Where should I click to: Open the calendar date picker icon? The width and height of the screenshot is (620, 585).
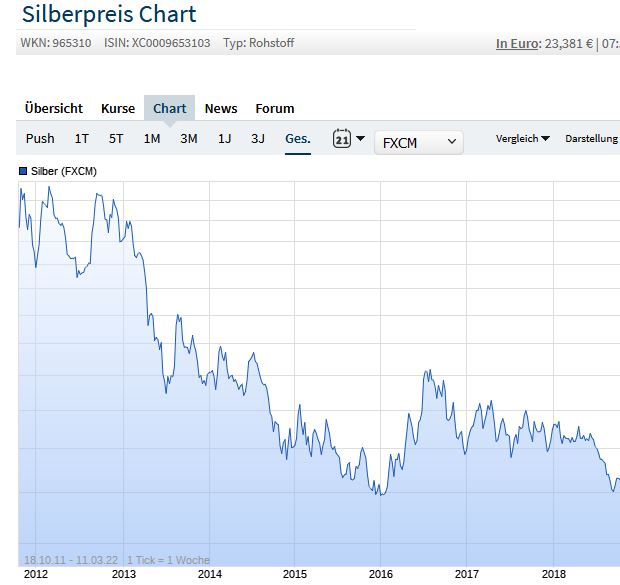pyautogui.click(x=342, y=139)
